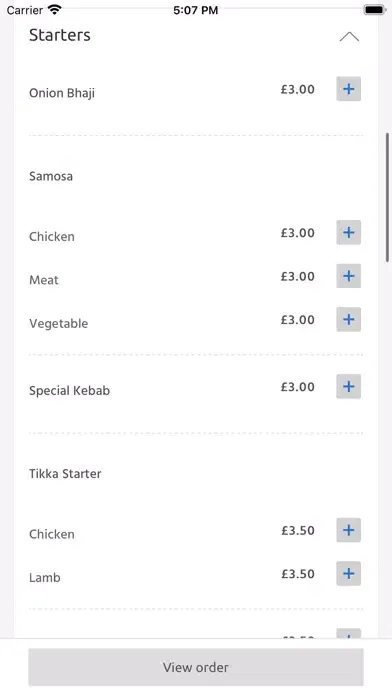Screen dimensions: 392x696
Task: Collapse the Starters section chevron
Action: pos(349,36)
